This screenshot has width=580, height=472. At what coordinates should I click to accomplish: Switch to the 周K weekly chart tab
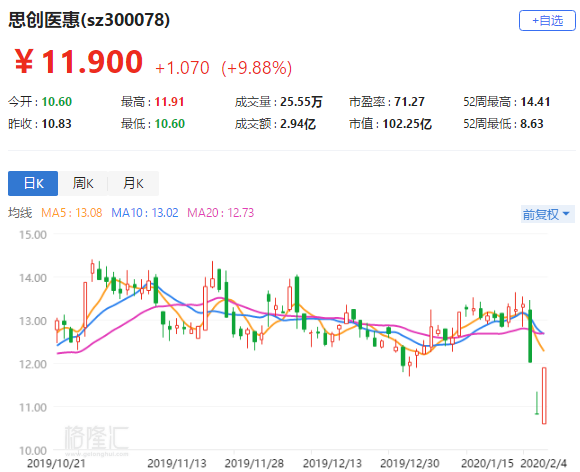tap(83, 183)
